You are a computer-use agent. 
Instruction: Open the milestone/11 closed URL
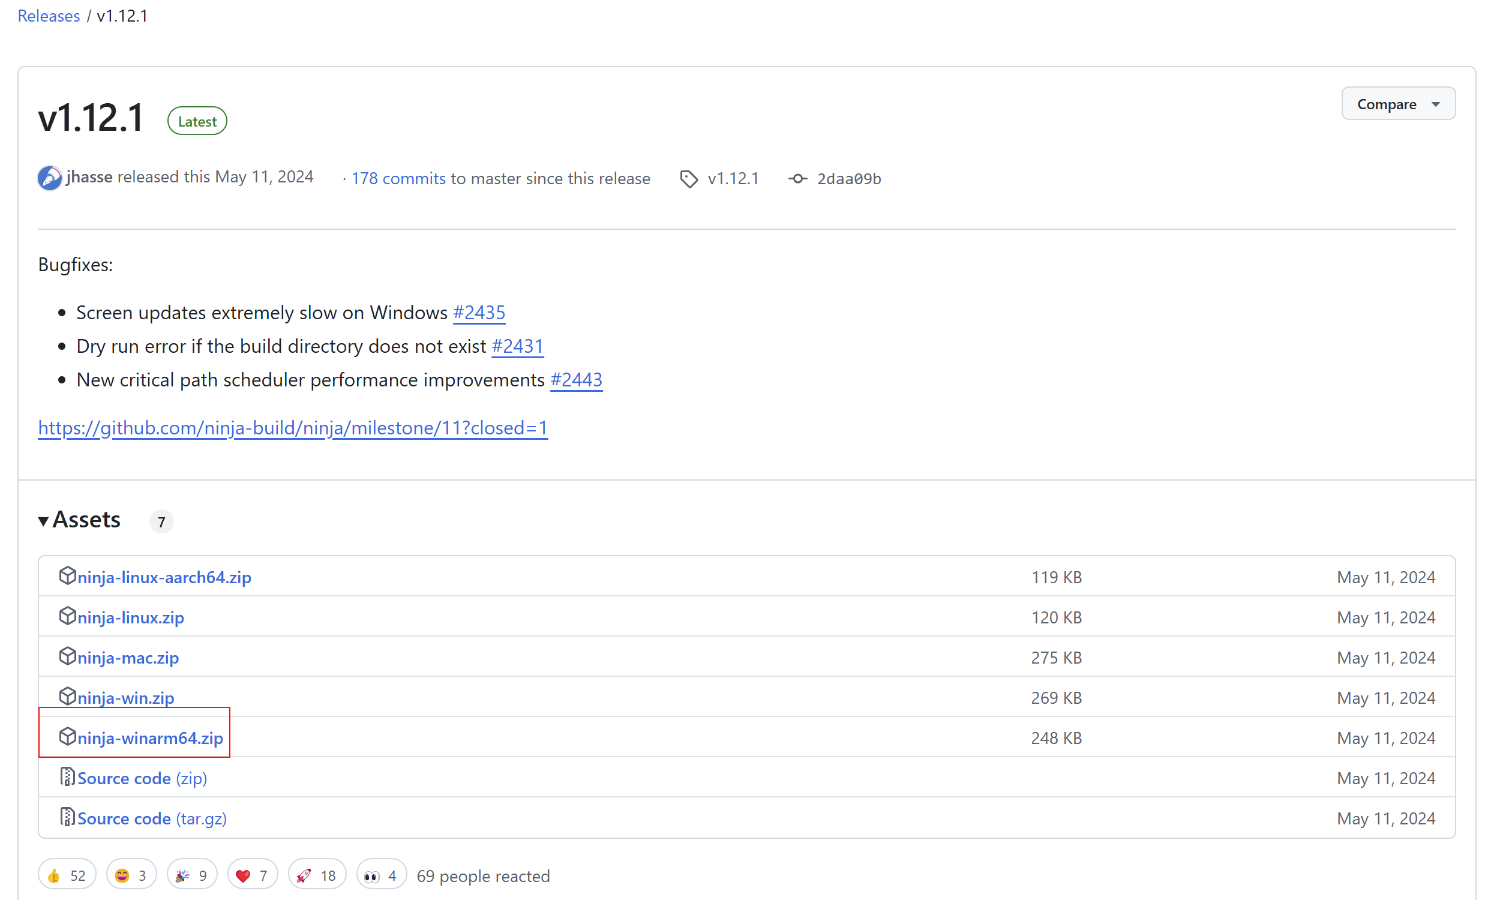coord(293,428)
